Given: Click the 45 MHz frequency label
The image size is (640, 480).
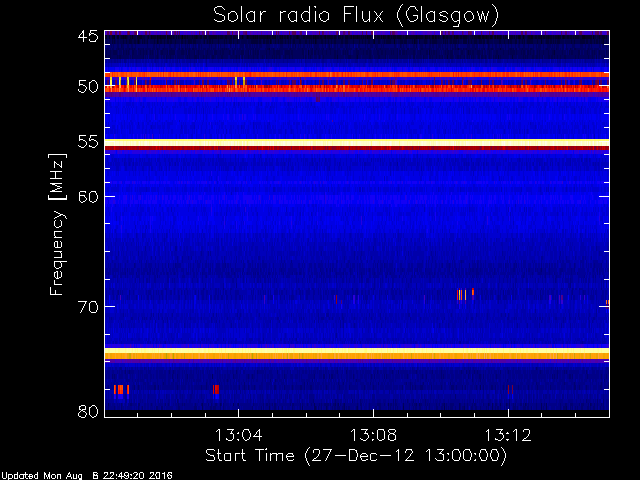Looking at the screenshot, I should (88, 36).
